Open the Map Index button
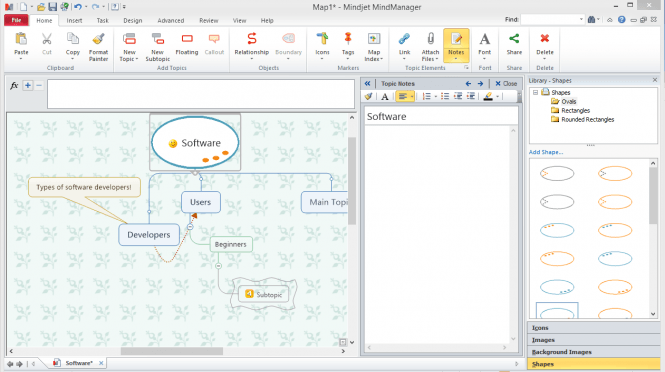This screenshot has height=372, width=665. tap(374, 47)
